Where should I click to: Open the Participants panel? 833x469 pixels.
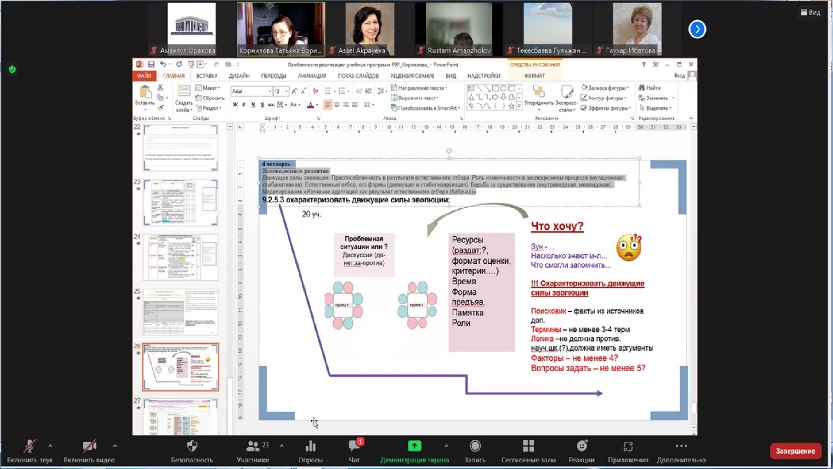click(252, 446)
